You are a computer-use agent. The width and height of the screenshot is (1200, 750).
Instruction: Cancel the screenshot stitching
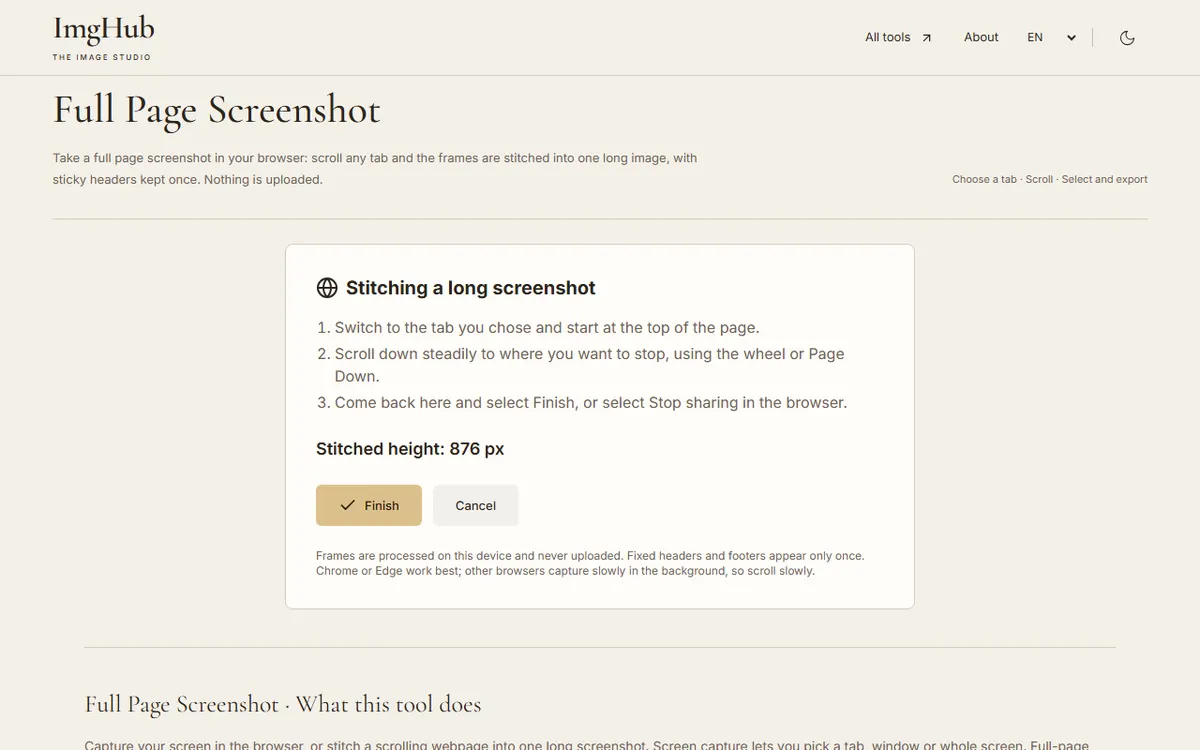(x=476, y=505)
